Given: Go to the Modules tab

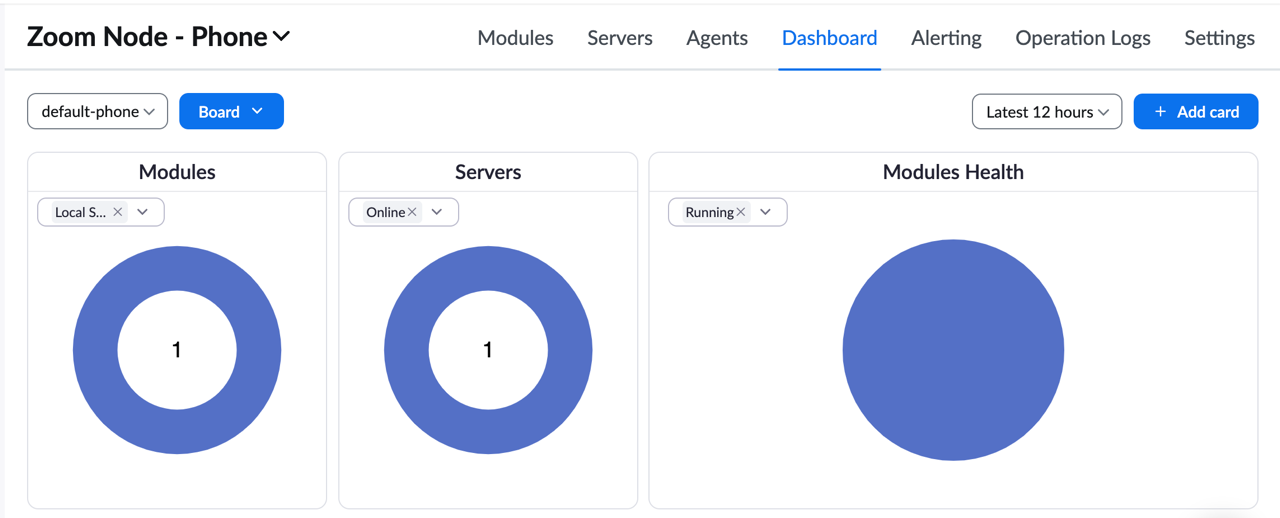Looking at the screenshot, I should (515, 38).
